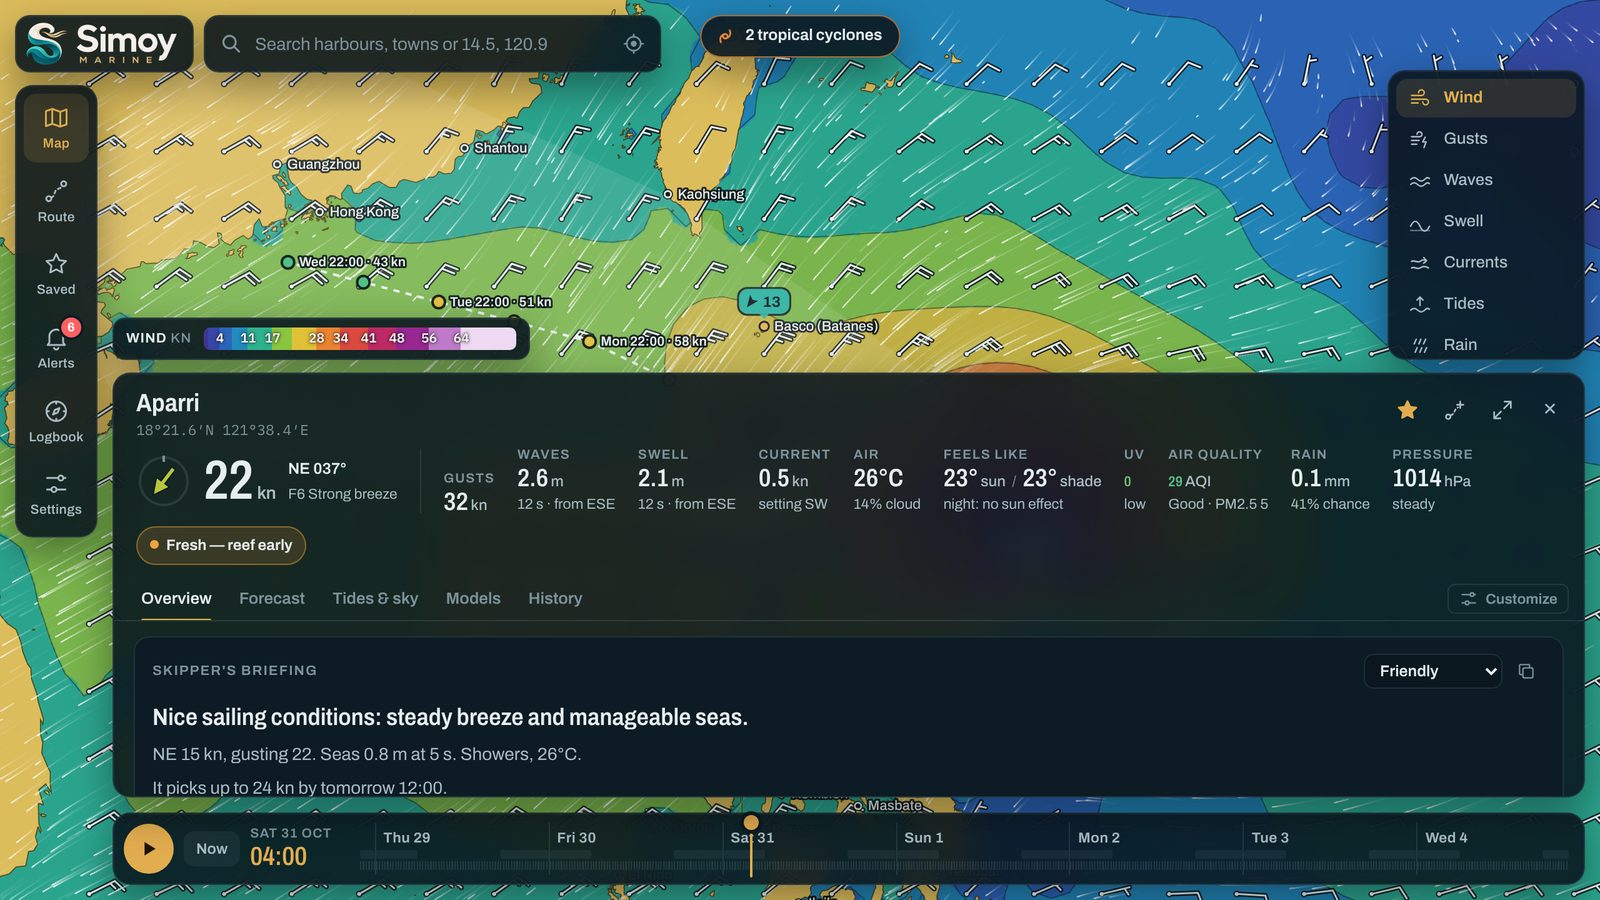Click the Customize button
Screen dimensions: 1600x900
pyautogui.click(x=1508, y=599)
